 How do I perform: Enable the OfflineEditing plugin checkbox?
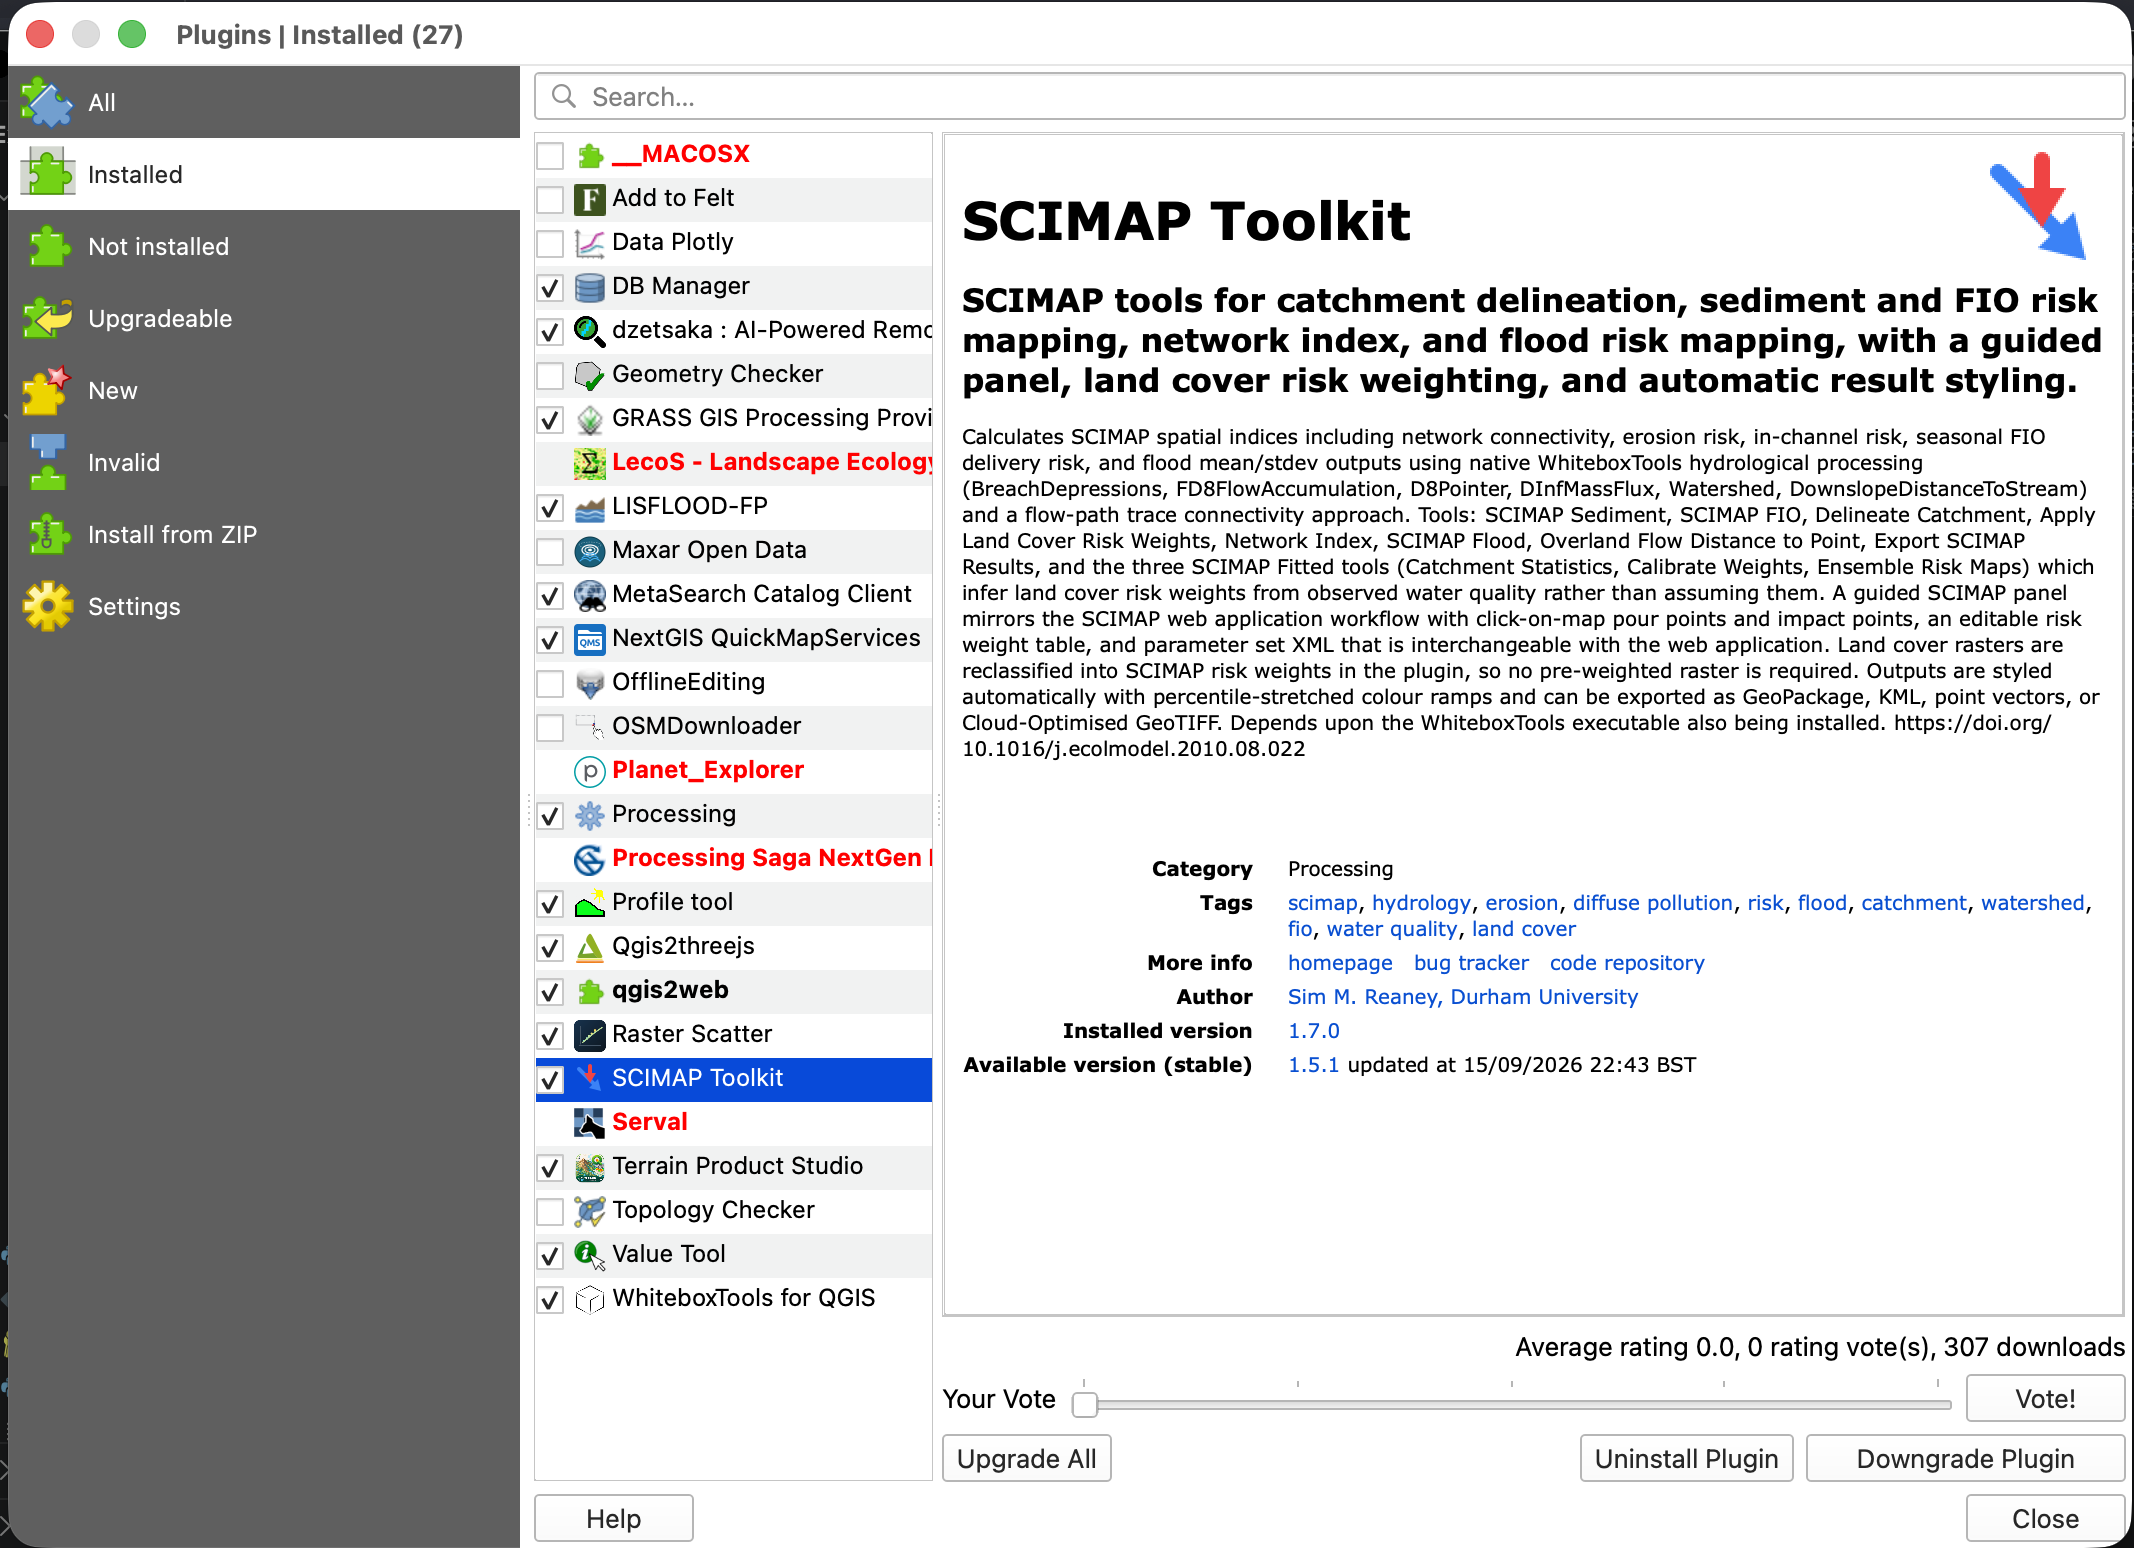(550, 684)
